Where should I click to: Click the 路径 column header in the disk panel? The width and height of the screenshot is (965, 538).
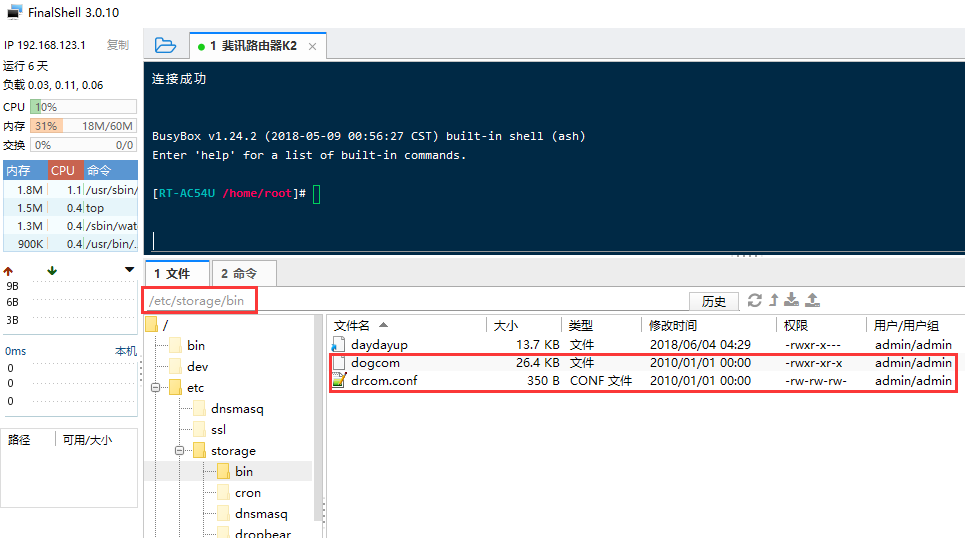19,440
